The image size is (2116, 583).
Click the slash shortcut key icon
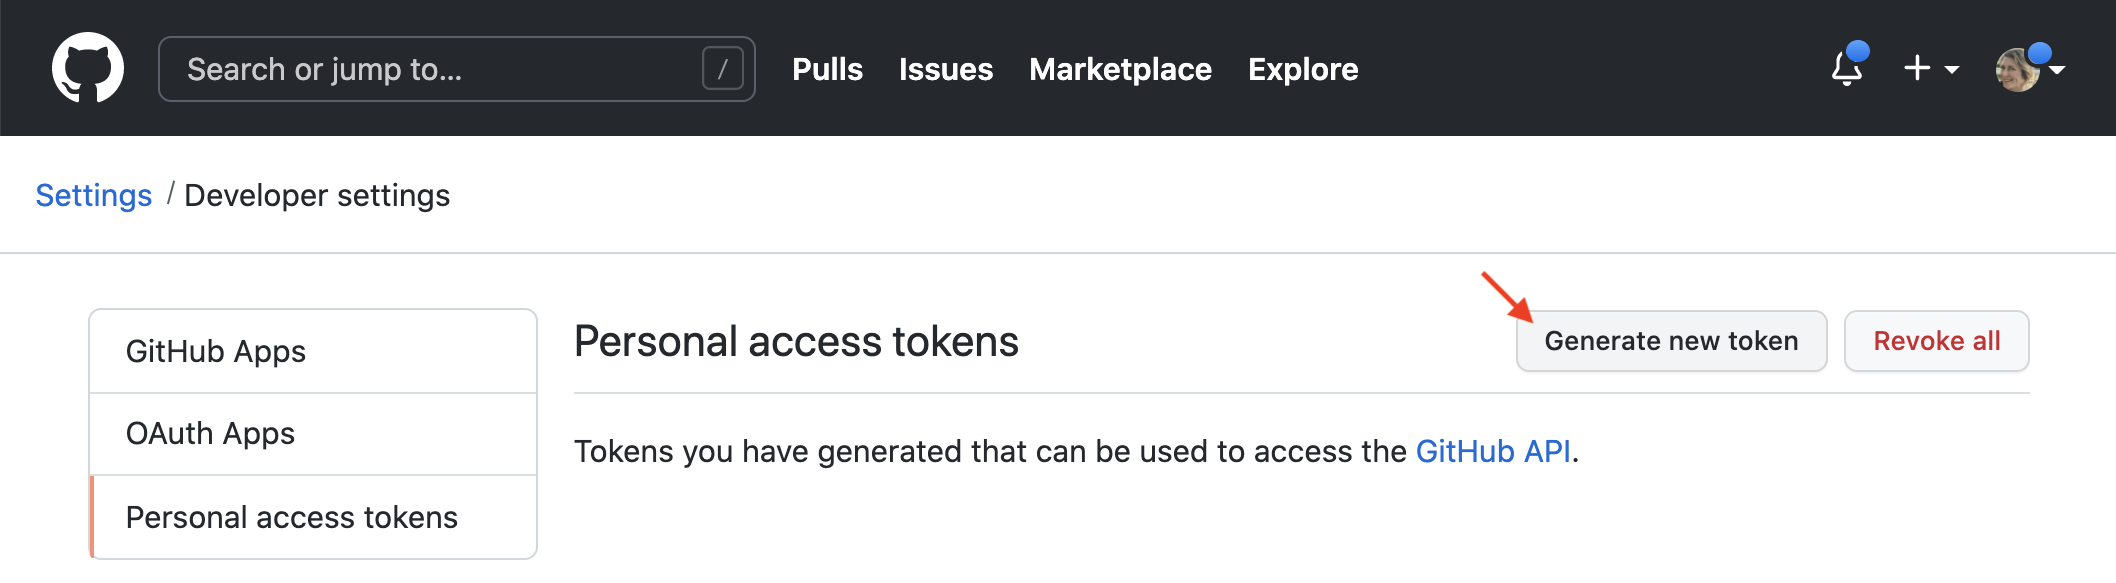click(722, 69)
